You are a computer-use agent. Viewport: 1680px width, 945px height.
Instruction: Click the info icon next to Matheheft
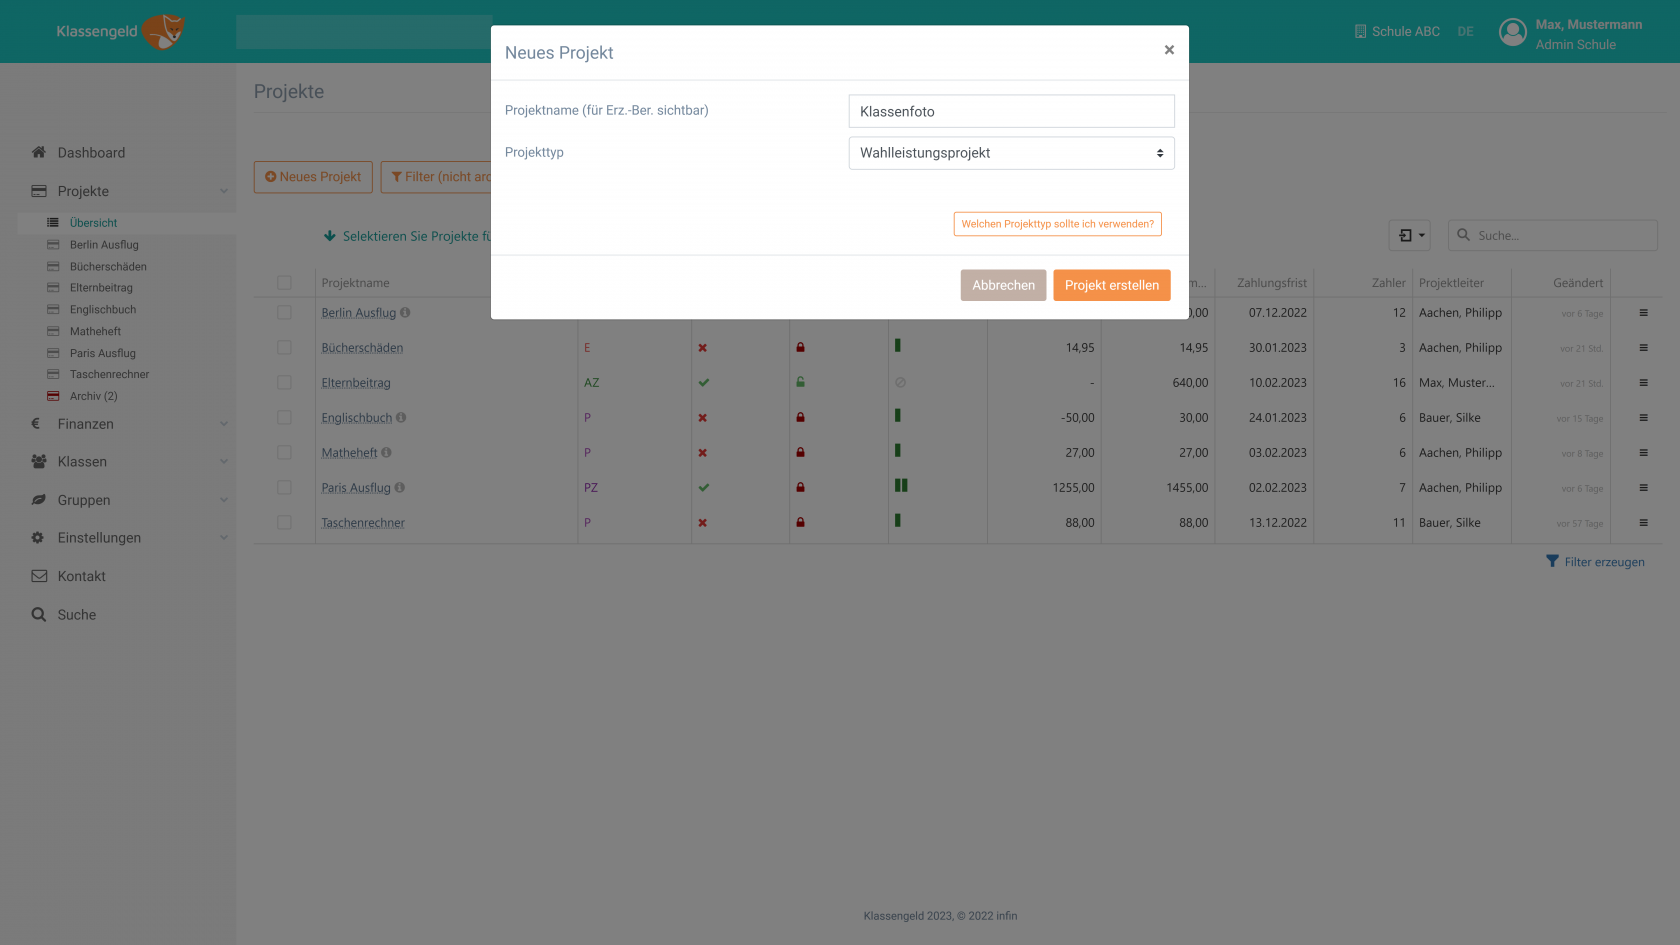[x=386, y=452]
